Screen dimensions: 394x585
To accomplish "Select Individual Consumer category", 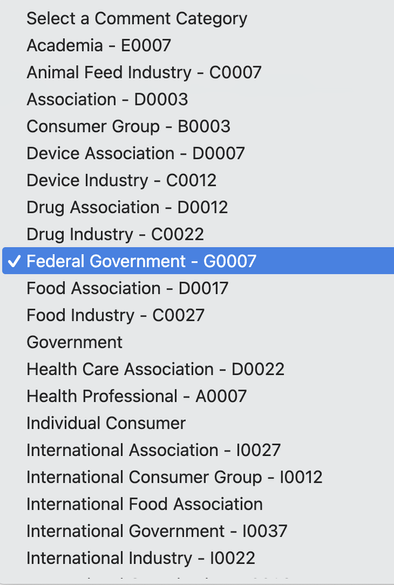I will [x=198, y=423].
